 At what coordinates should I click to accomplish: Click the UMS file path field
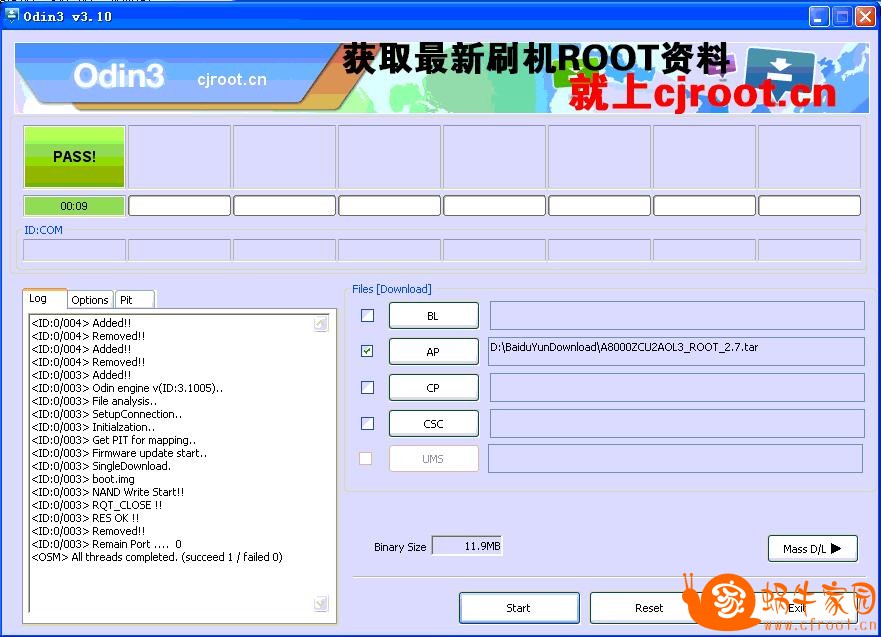[675, 459]
